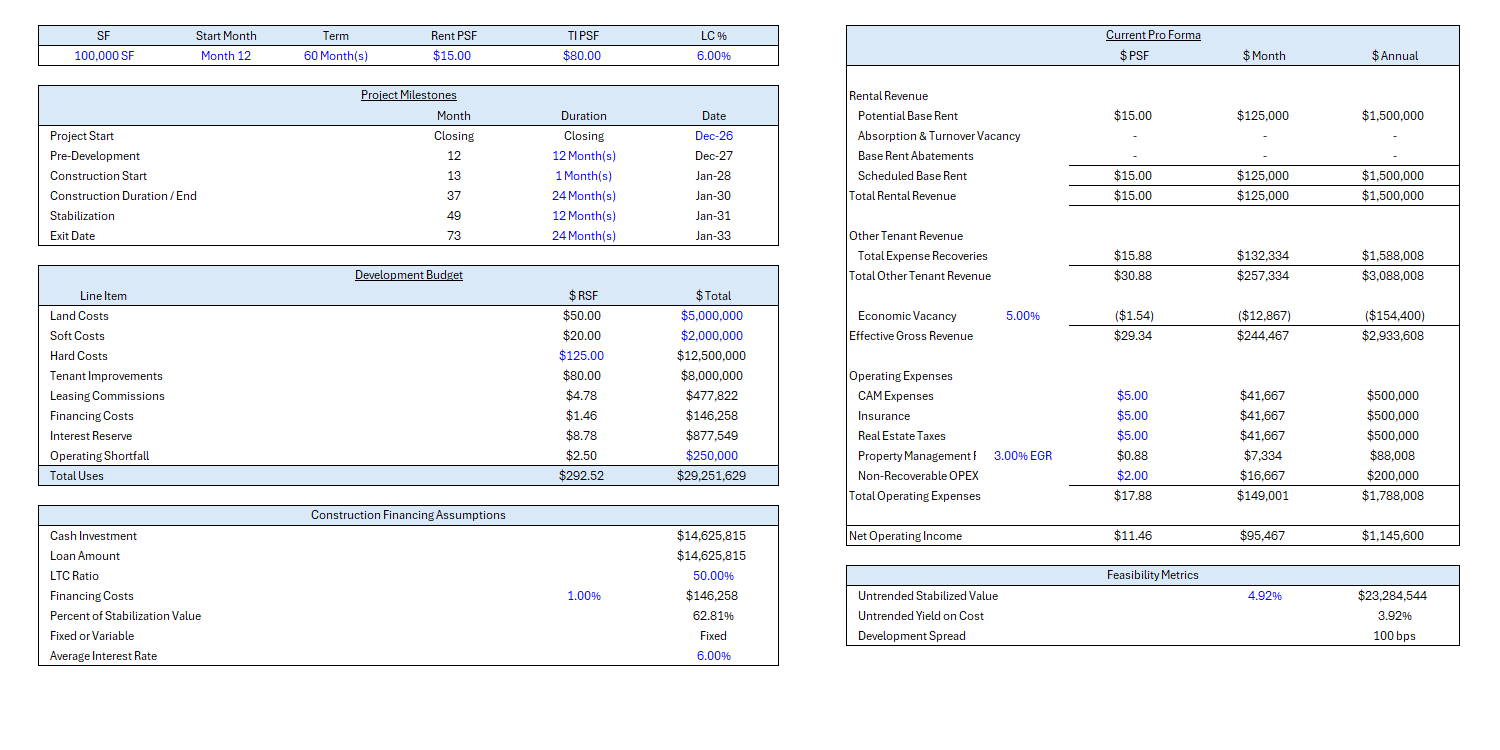Screen dimensions: 1500x750
Task: Select the $23,284,544 stabilized value
Action: (1392, 596)
